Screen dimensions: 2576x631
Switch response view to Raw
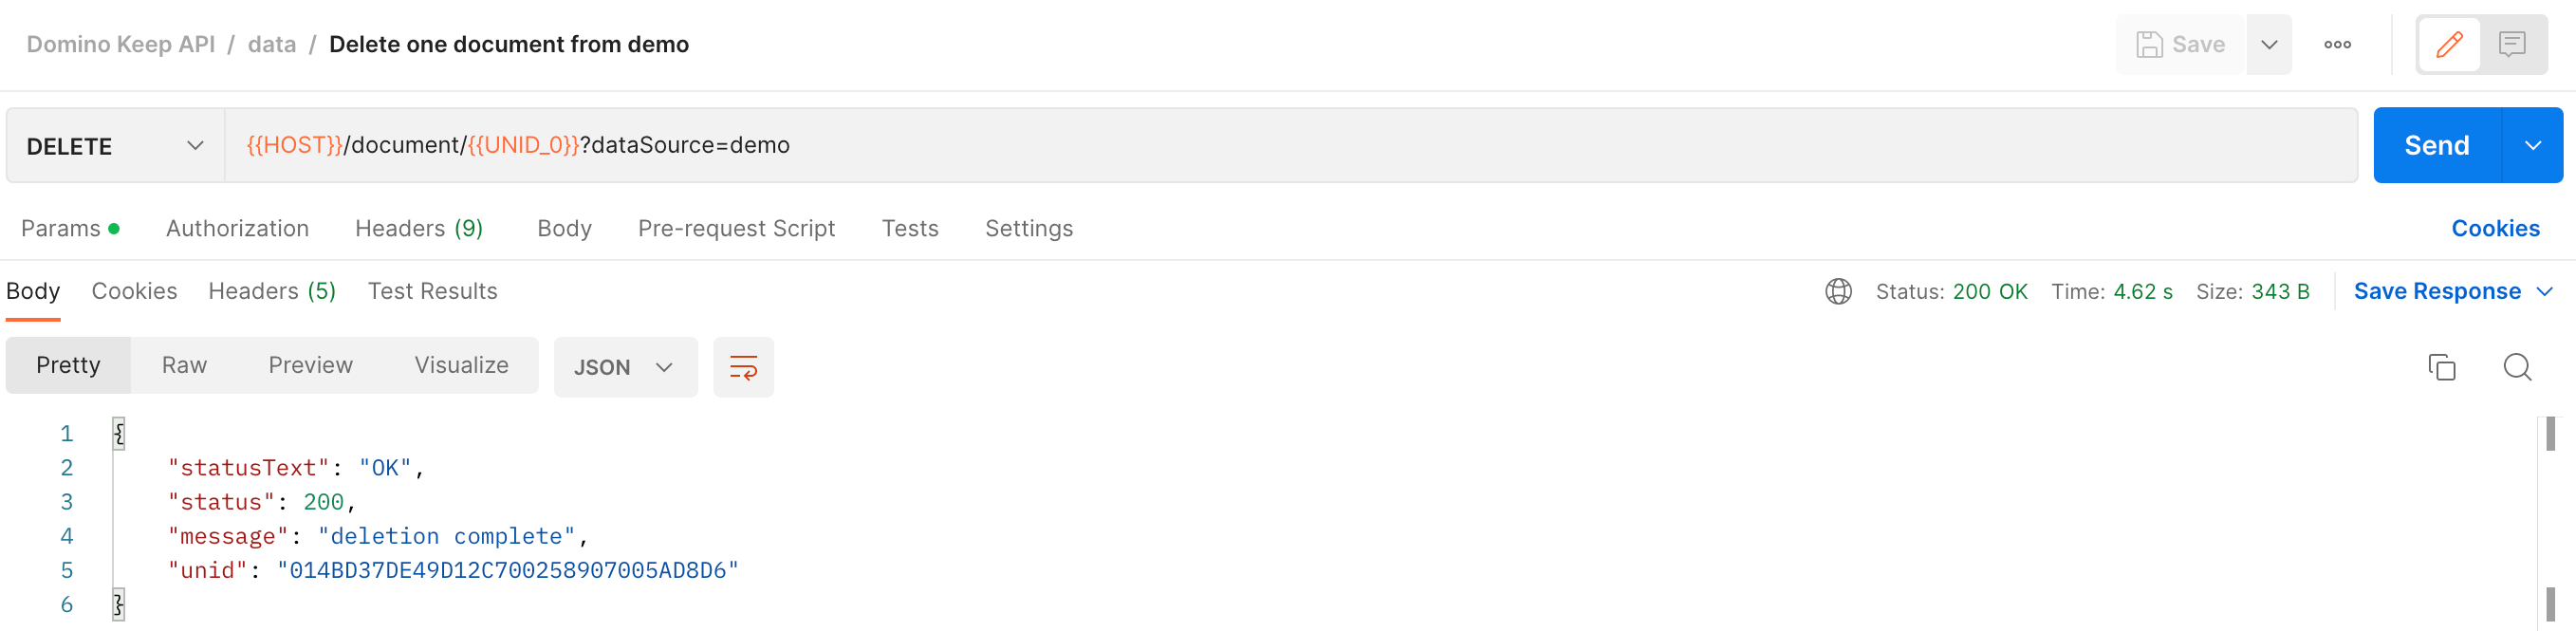point(183,365)
